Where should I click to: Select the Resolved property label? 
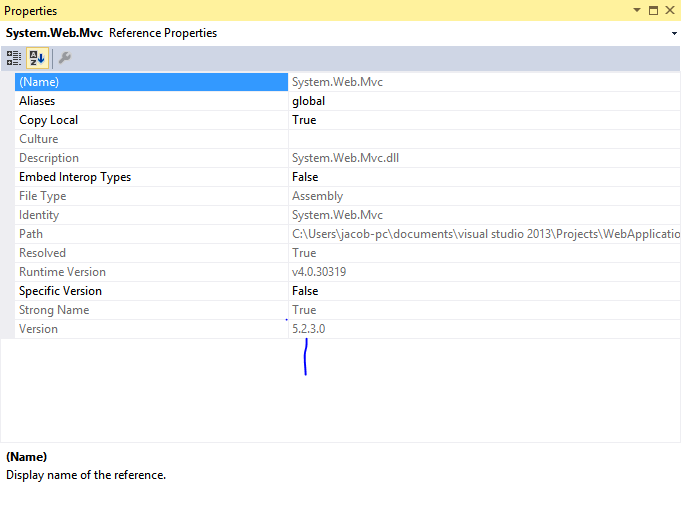pos(42,253)
